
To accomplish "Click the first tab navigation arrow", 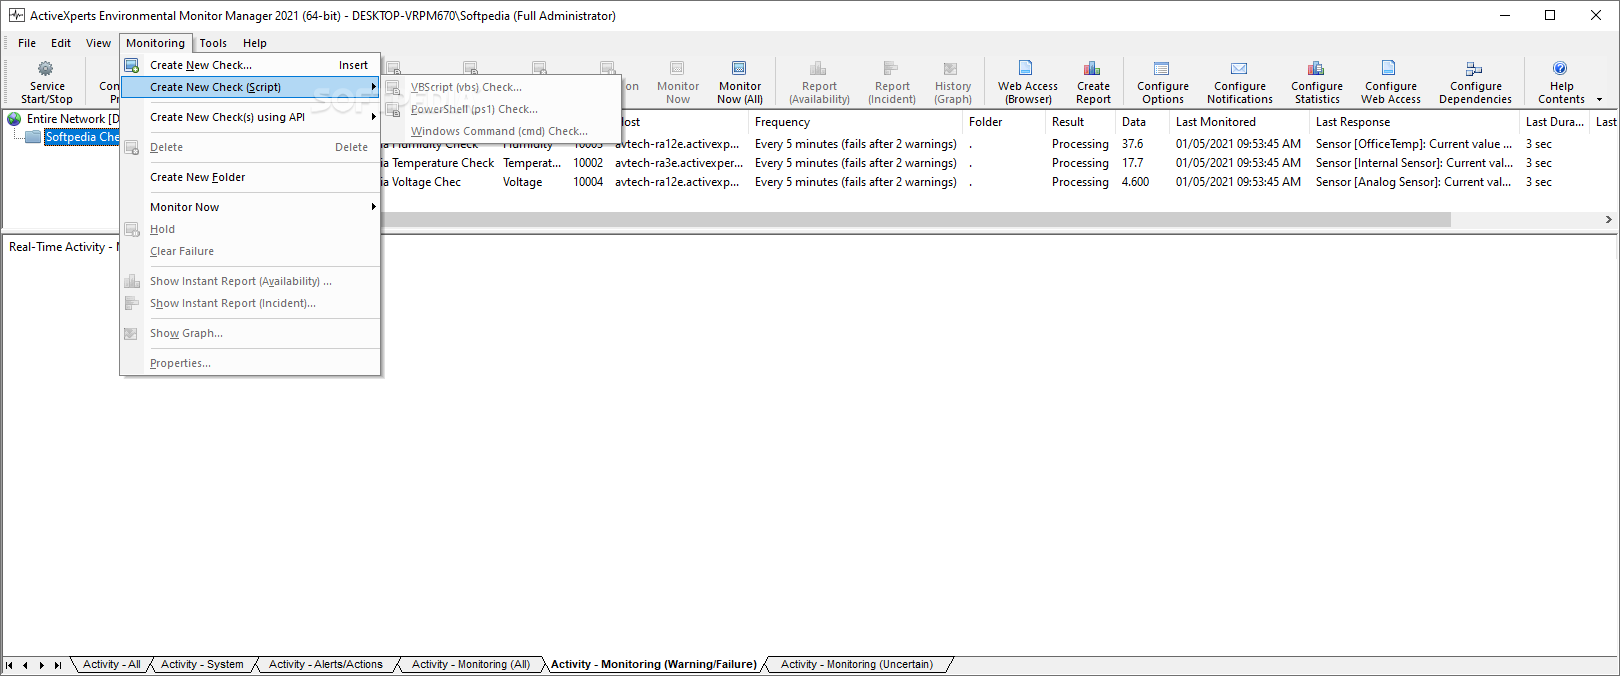I will 9,665.
